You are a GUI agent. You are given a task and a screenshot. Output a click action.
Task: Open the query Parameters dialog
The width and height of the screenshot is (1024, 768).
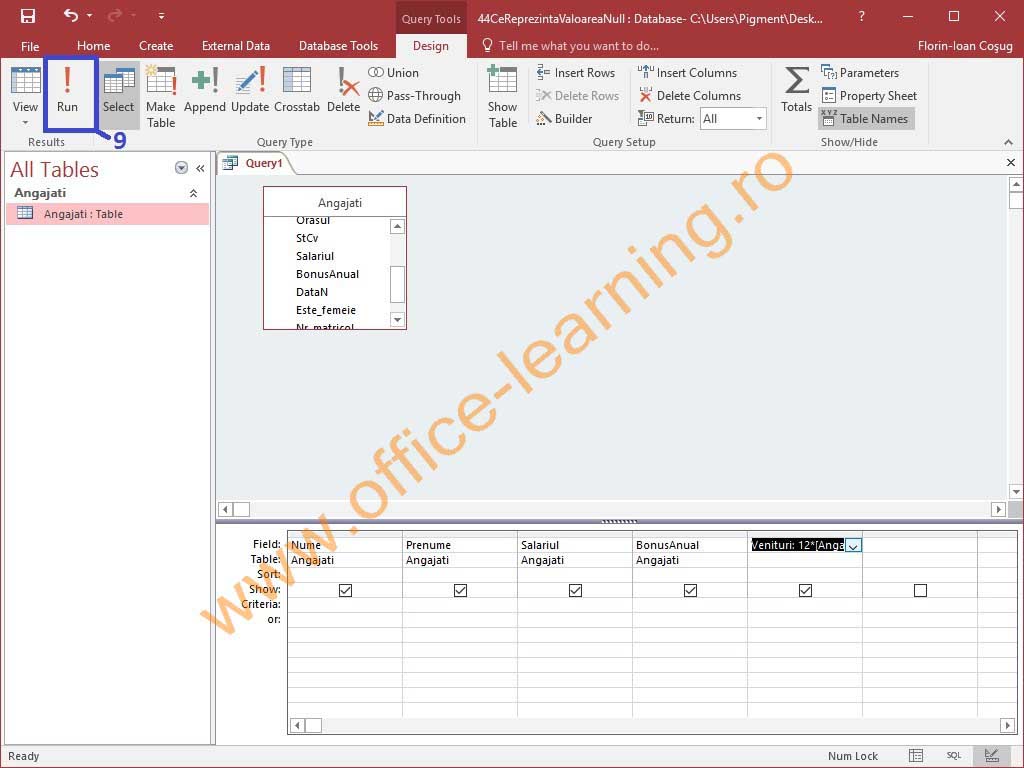[859, 72]
